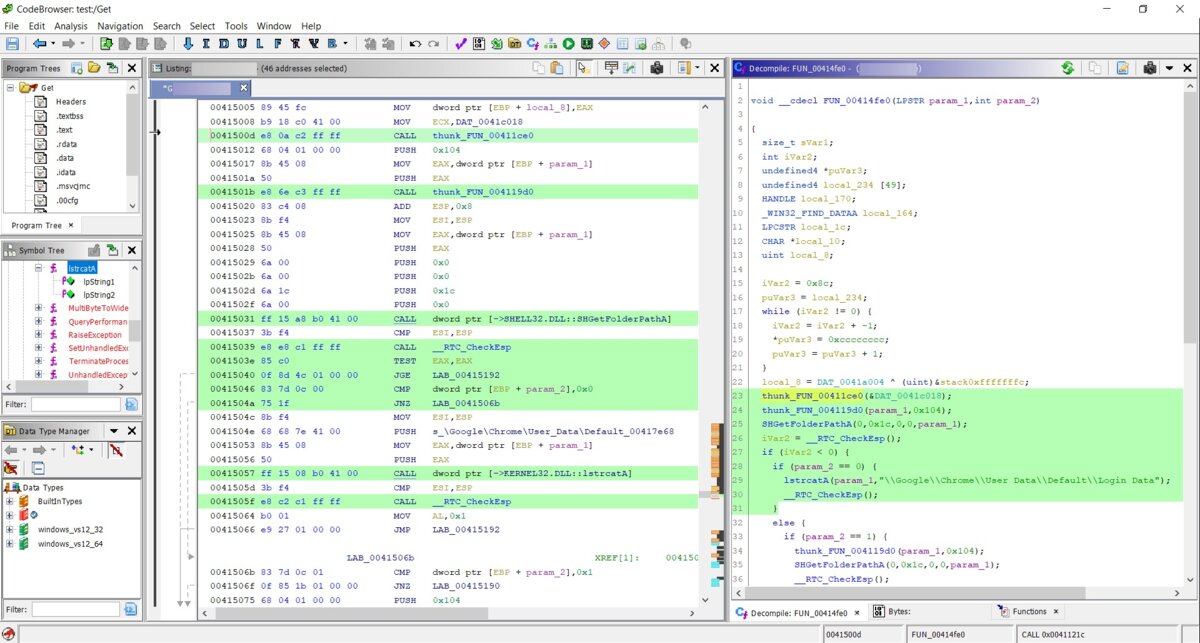Open Listing field editor dropdown arrow
The width and height of the screenshot is (1200, 643).
tap(698, 68)
